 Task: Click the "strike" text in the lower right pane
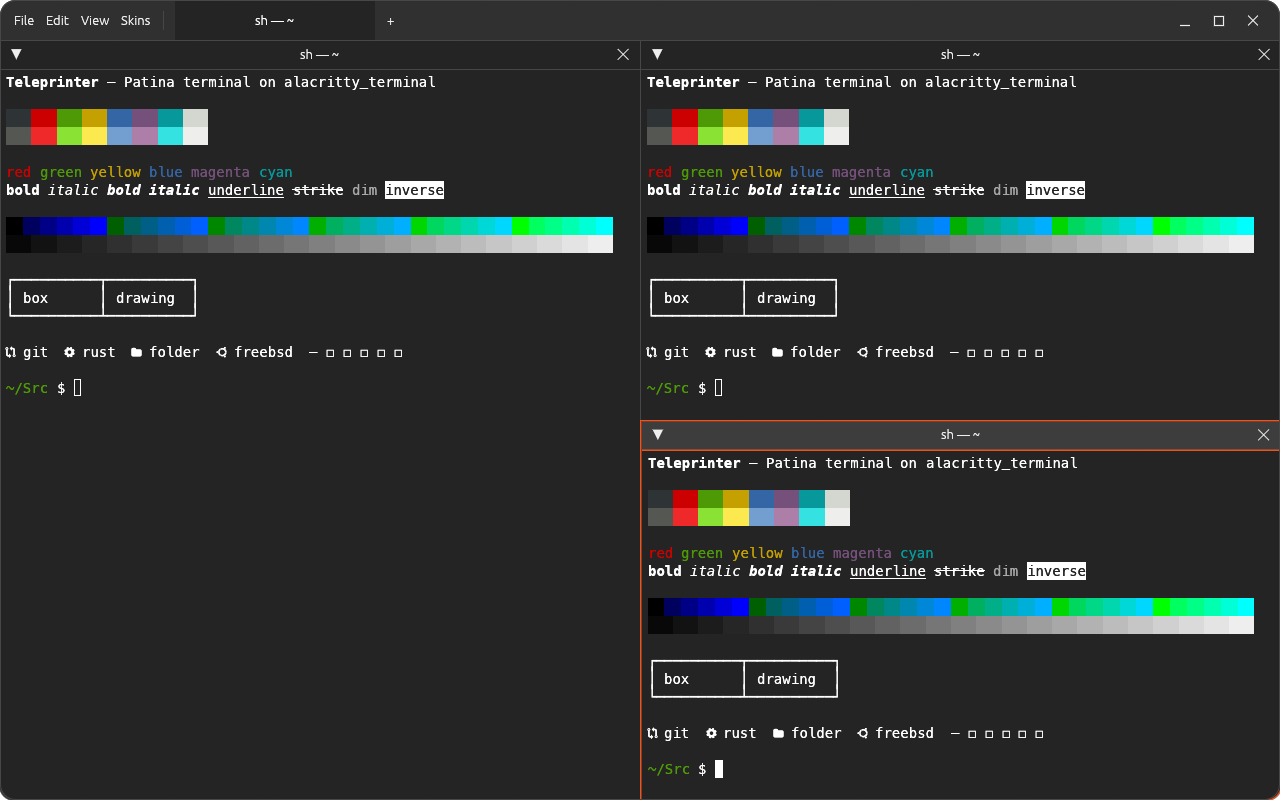pos(959,571)
